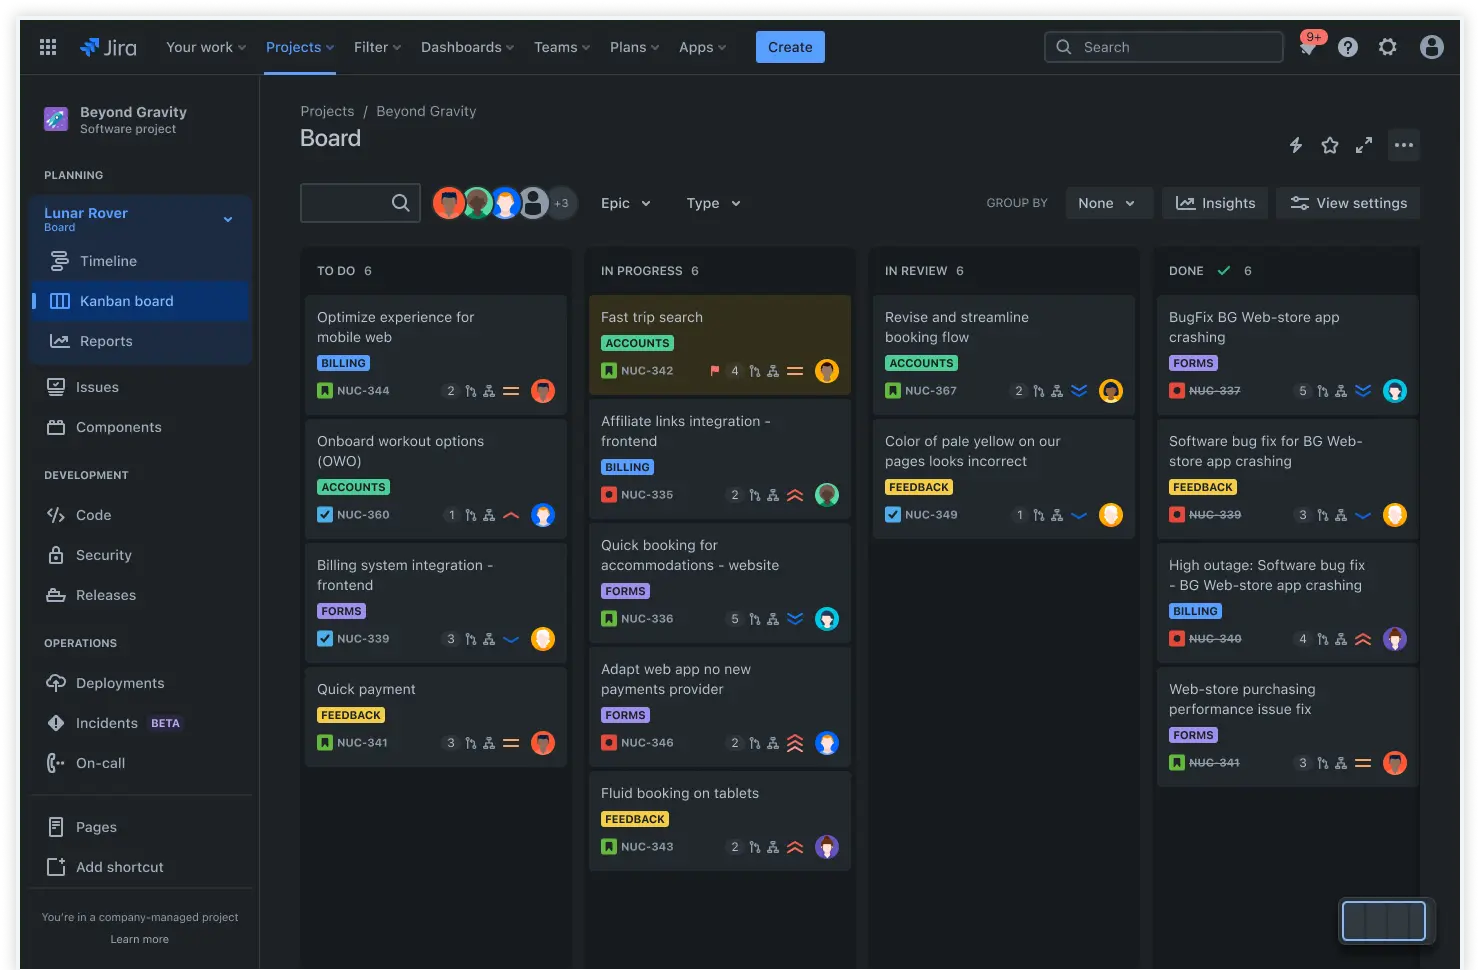Click the automation lightning bolt icon
Viewport: 1480px width, 970px height.
click(1295, 145)
